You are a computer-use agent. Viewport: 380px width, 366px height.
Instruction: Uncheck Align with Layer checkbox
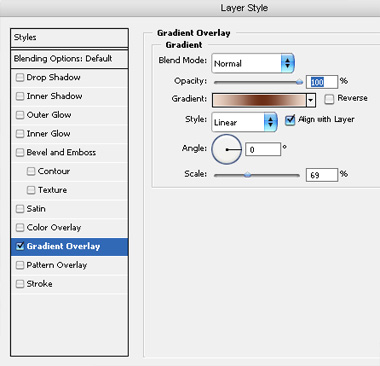click(x=290, y=120)
